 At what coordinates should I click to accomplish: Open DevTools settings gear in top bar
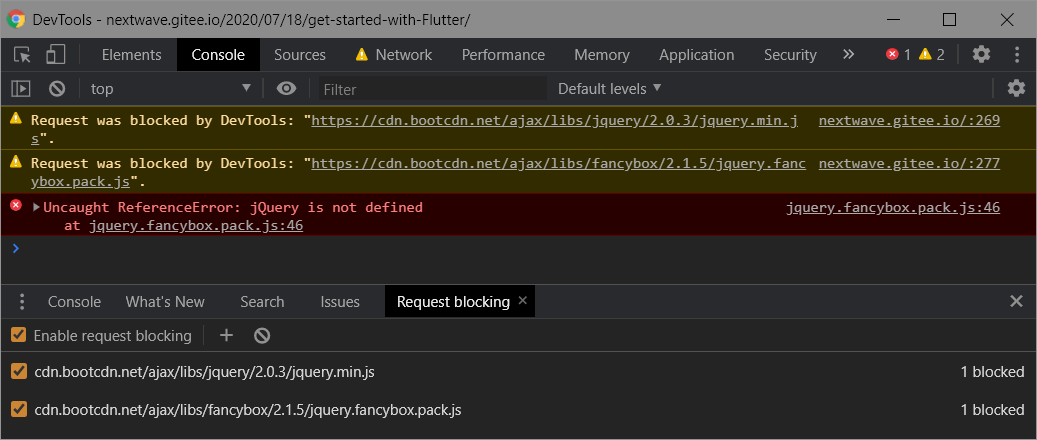(981, 54)
